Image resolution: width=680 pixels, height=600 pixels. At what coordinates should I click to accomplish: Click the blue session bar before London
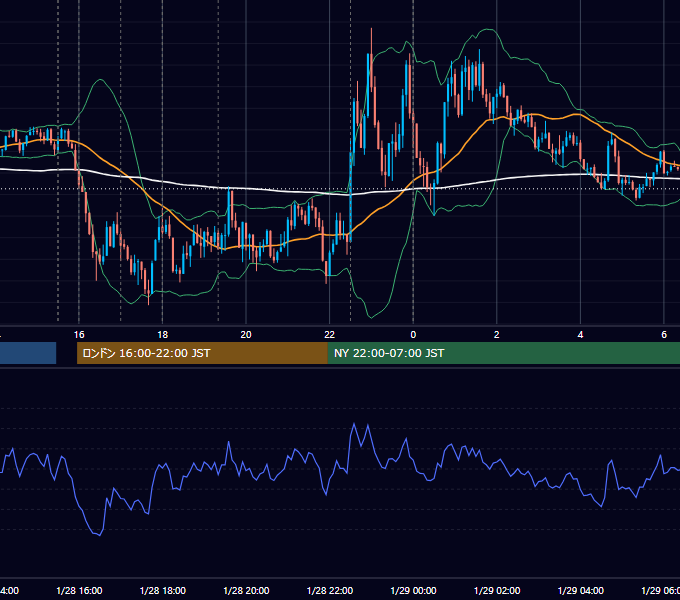[x=28, y=353]
